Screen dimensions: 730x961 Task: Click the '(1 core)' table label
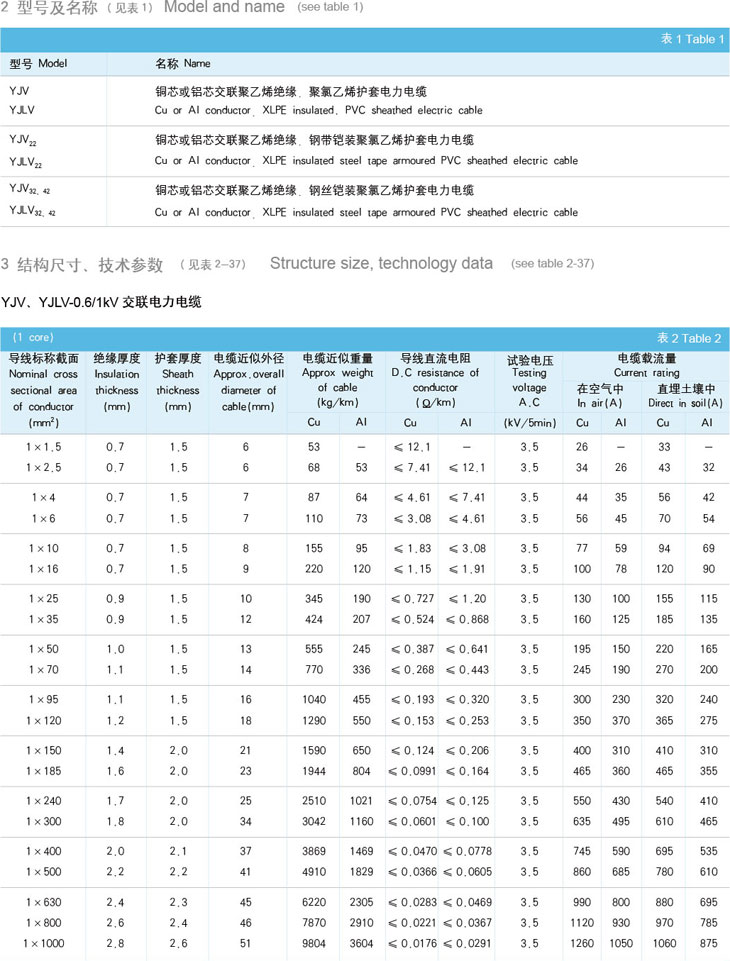coord(33,337)
